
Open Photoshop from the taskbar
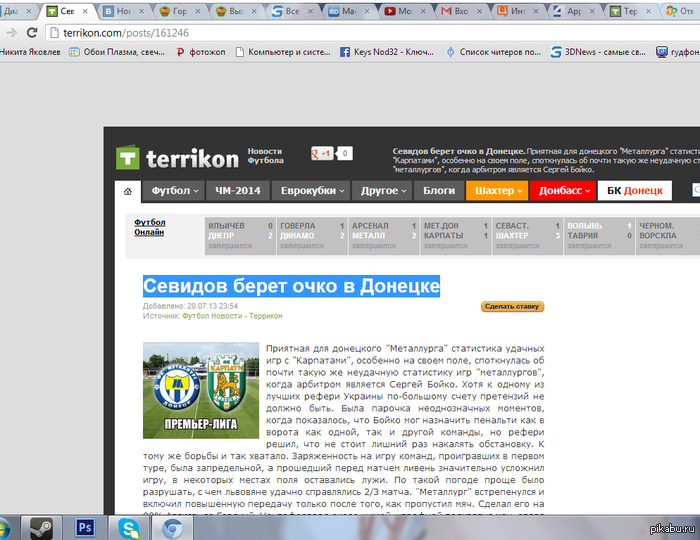[x=85, y=526]
